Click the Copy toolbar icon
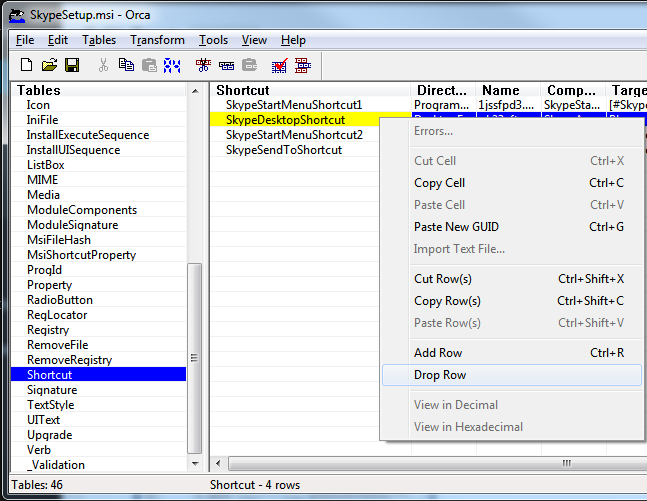 [x=126, y=65]
